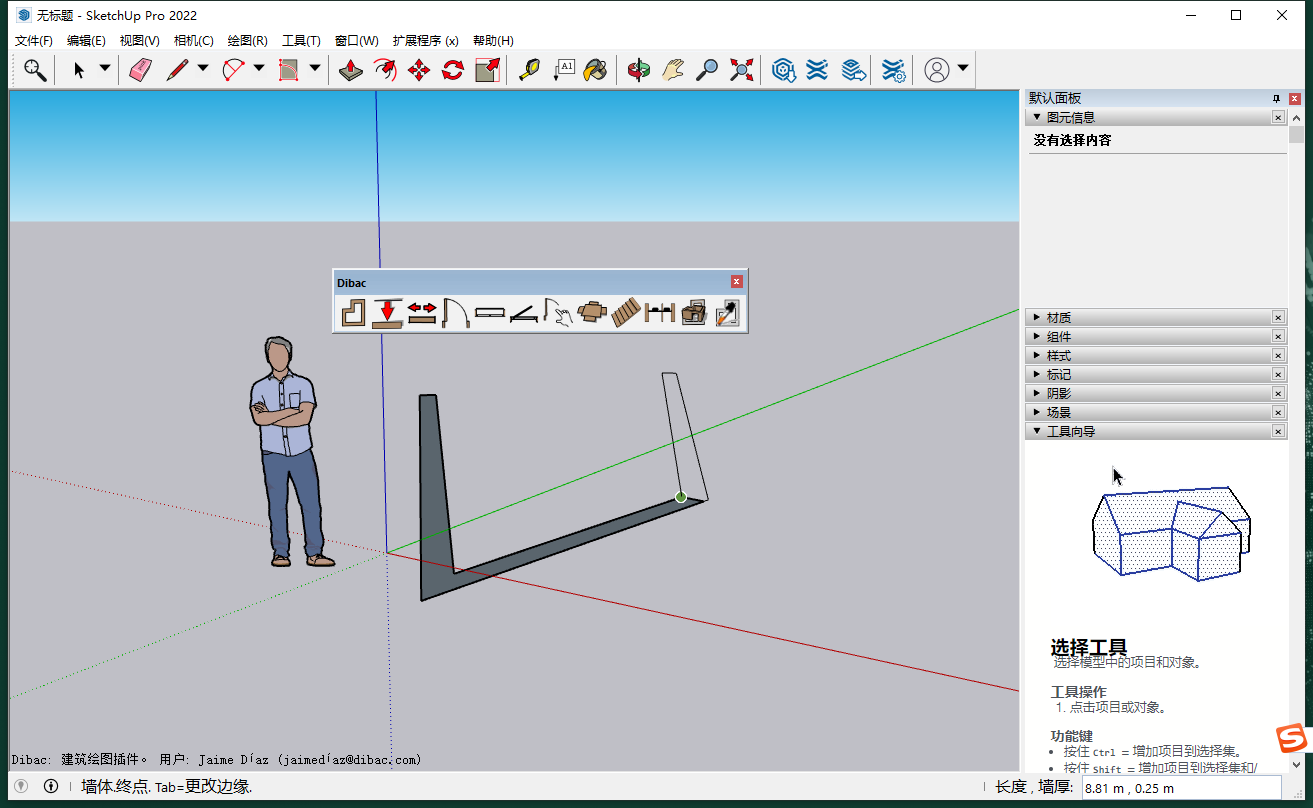Select the Dibac Wardrobe tool
Screen dimensions: 1313x808
point(524,314)
